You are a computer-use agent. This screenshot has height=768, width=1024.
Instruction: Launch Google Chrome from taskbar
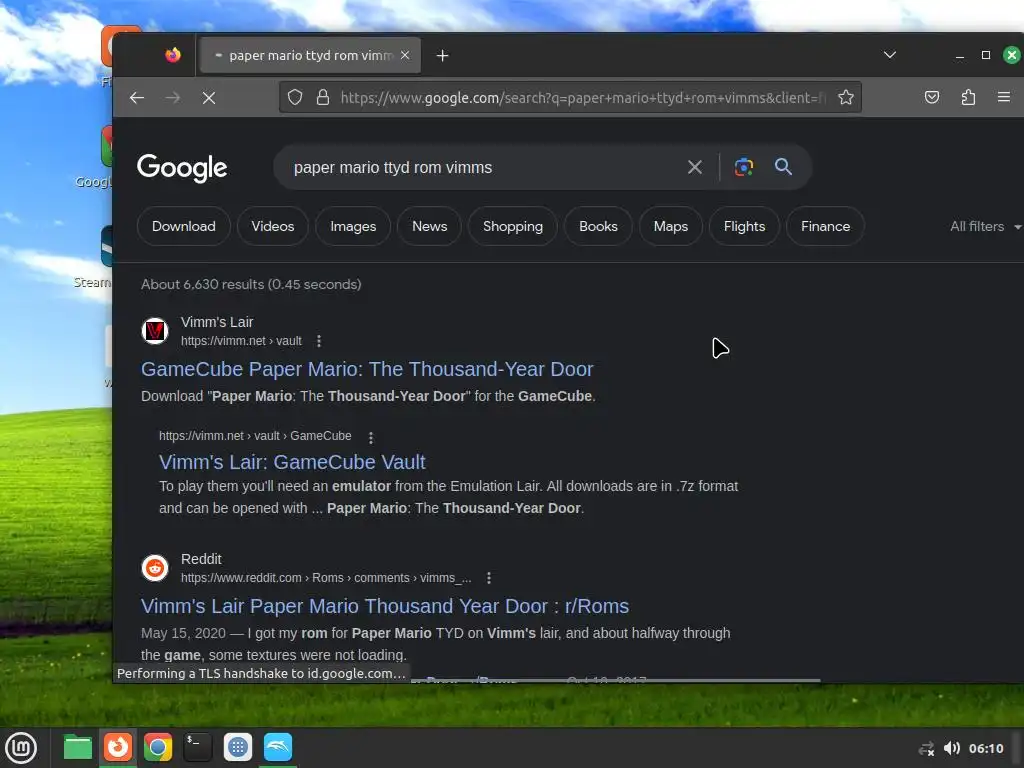point(157,747)
